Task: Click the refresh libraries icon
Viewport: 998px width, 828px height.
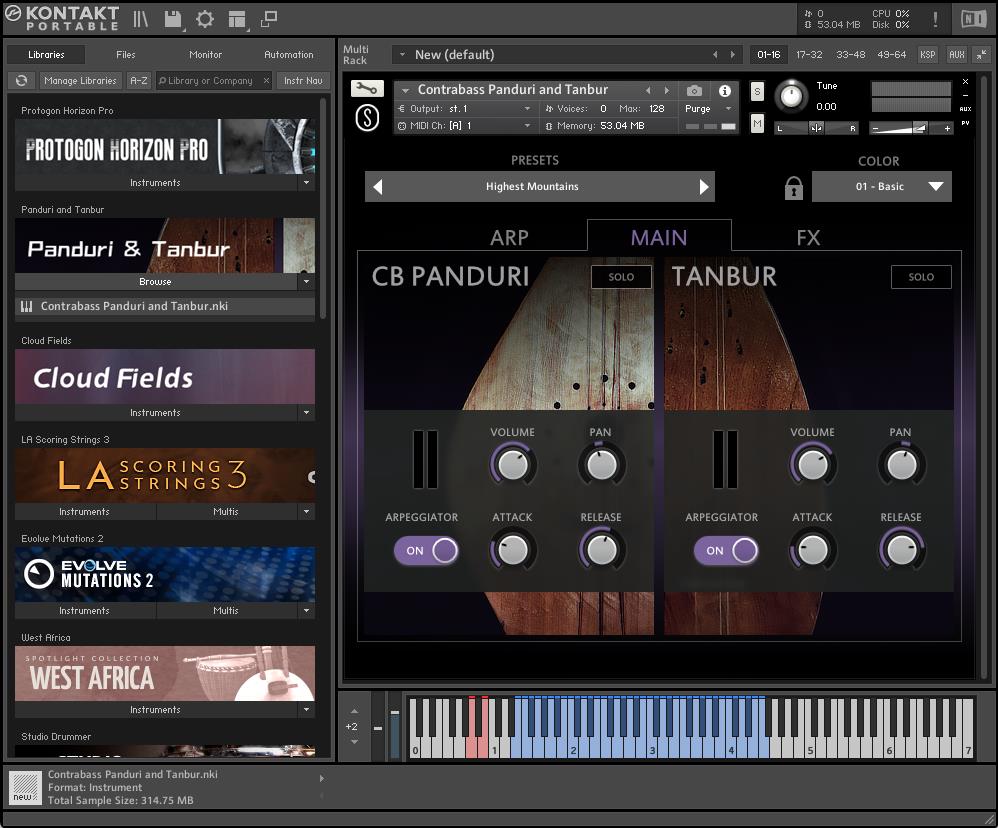Action: [21, 81]
